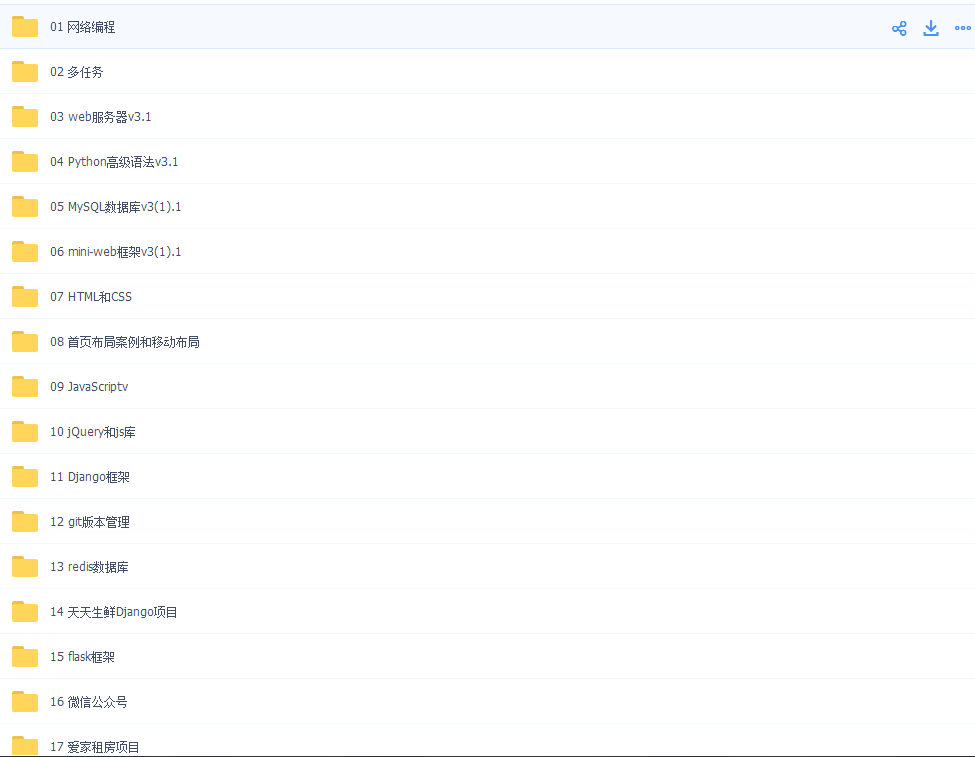Click folder icon of 17 爱家租房项目
The width and height of the screenshot is (975, 757).
pos(25,746)
